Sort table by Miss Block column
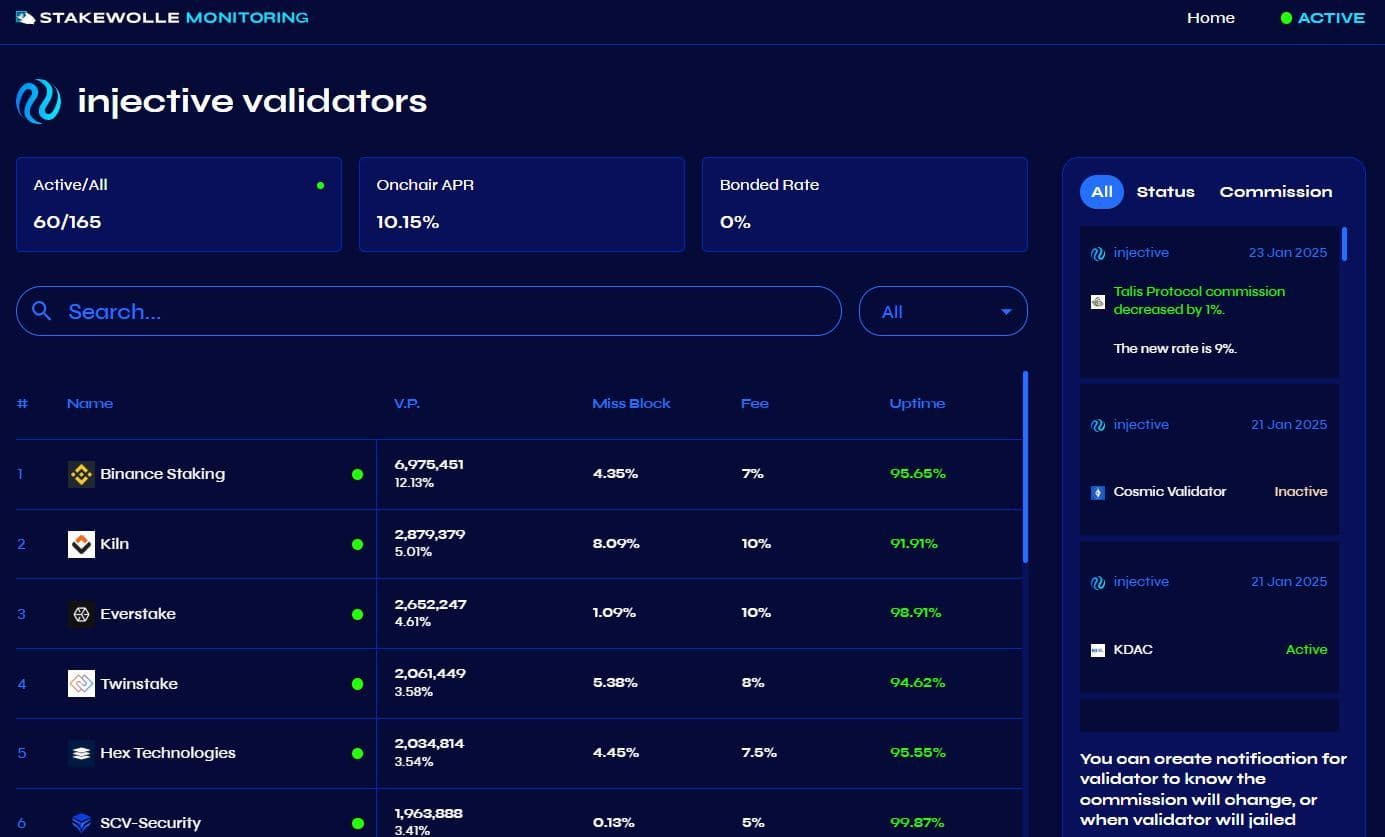This screenshot has width=1385, height=837. coord(631,404)
